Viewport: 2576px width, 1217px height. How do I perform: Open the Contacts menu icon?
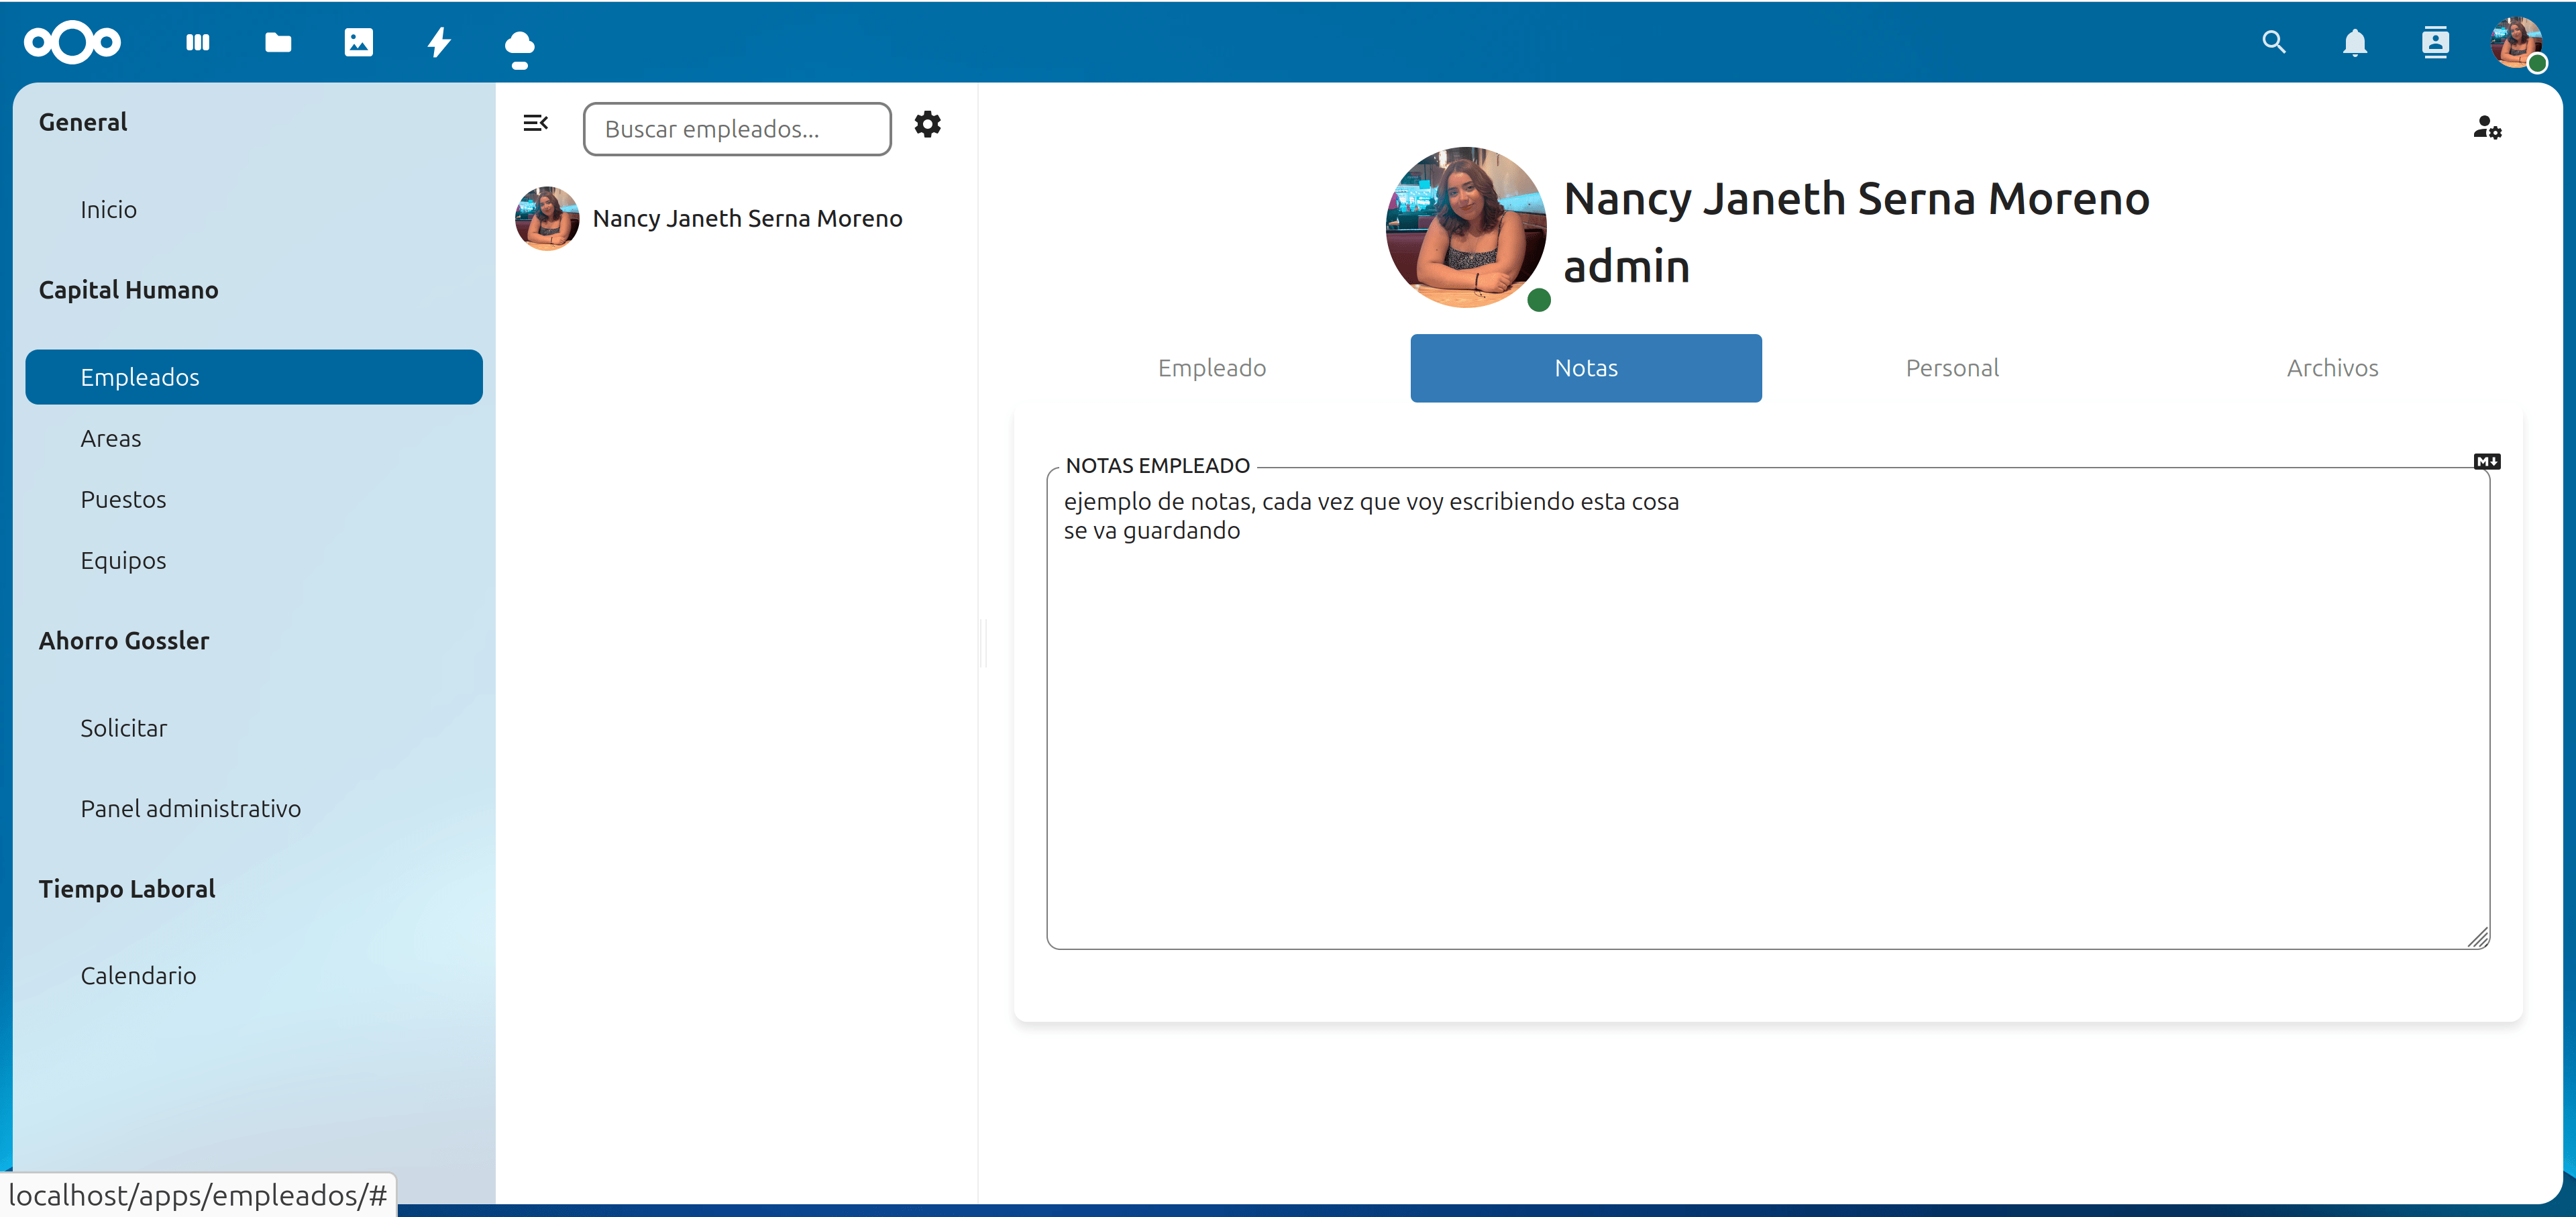click(2435, 42)
